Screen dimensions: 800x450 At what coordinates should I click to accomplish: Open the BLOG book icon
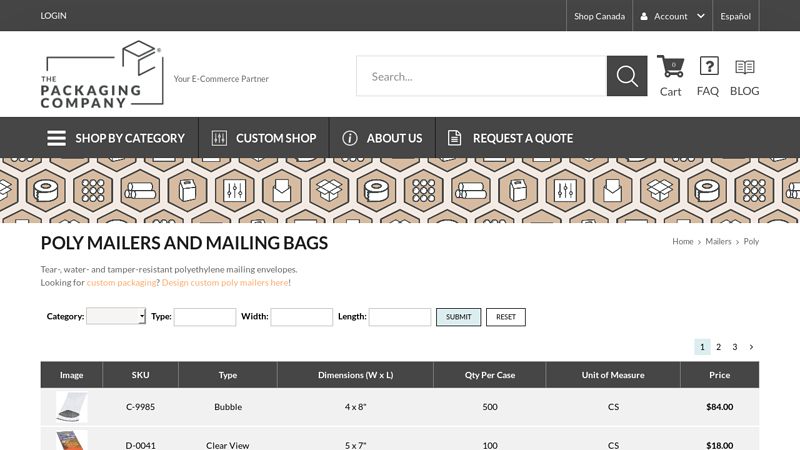[x=744, y=67]
